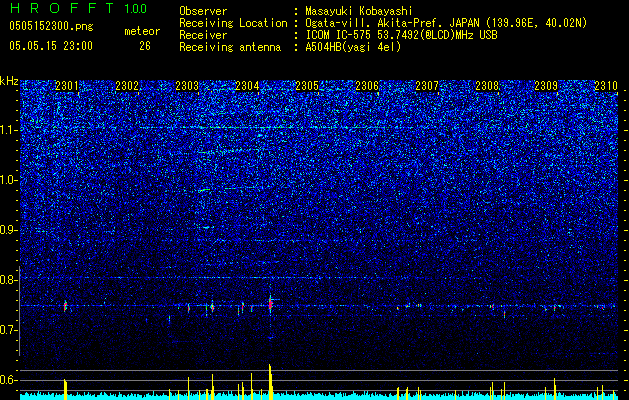629x400 pixels.
Task: Select the filename 0505152300.png
Action: pyautogui.click(x=51, y=27)
